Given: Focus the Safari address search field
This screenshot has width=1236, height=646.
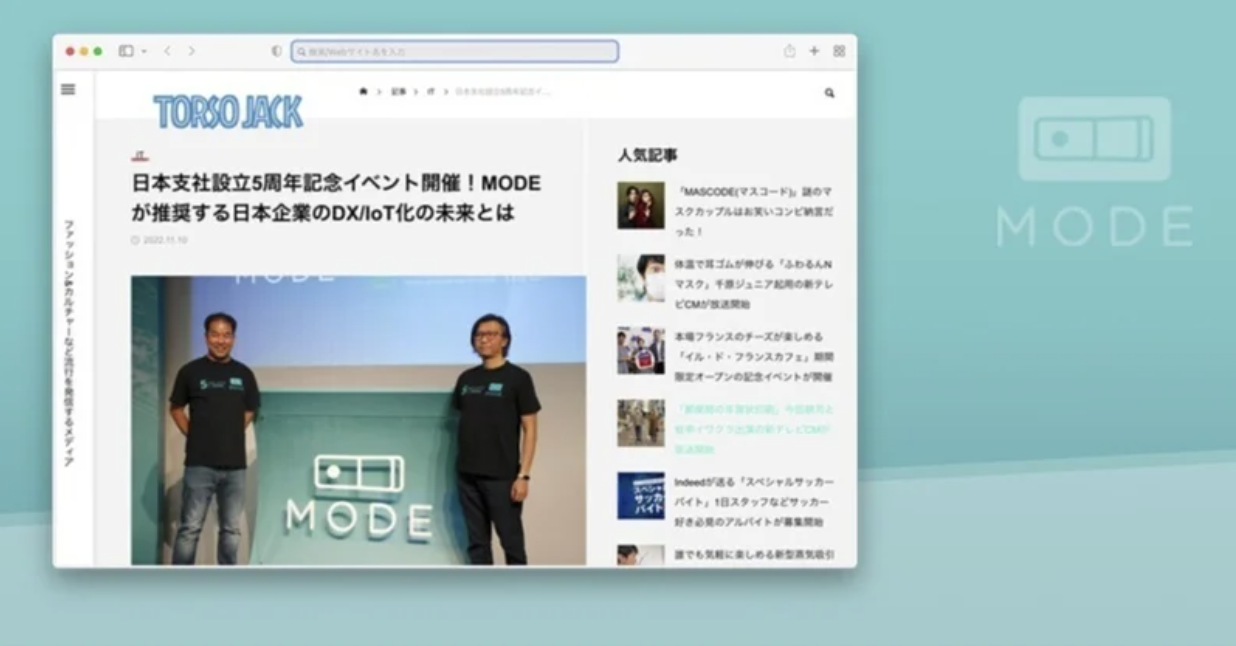Looking at the screenshot, I should point(455,51).
